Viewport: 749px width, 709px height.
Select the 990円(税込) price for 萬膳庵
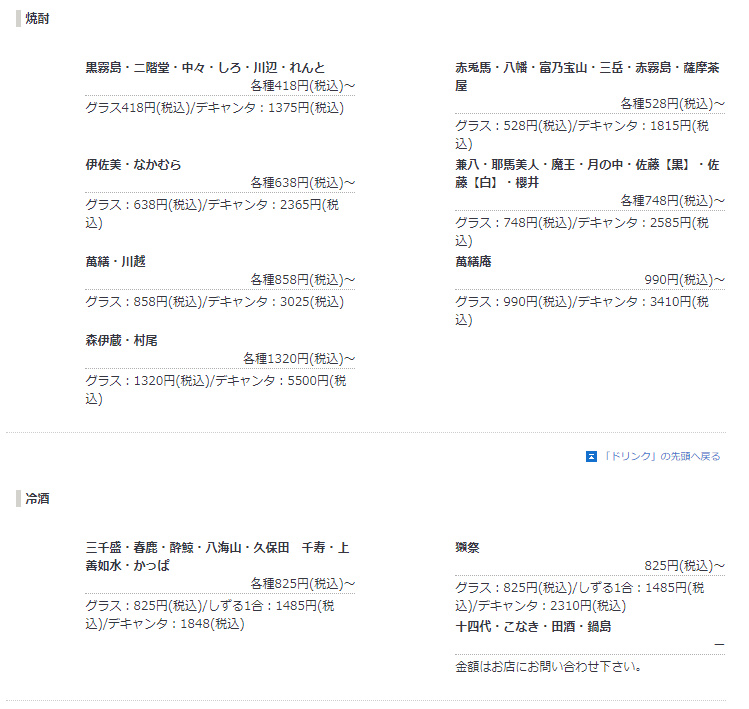pos(684,280)
